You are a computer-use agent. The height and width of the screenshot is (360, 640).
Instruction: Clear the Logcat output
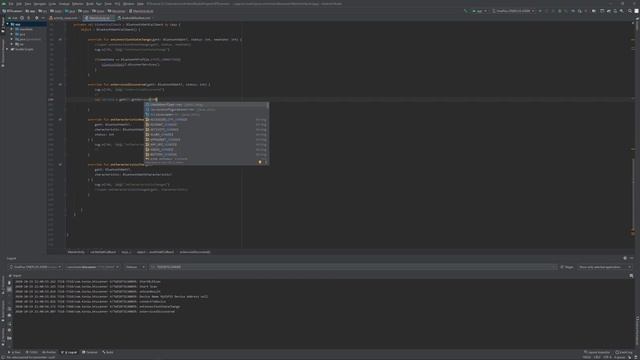click(9, 282)
